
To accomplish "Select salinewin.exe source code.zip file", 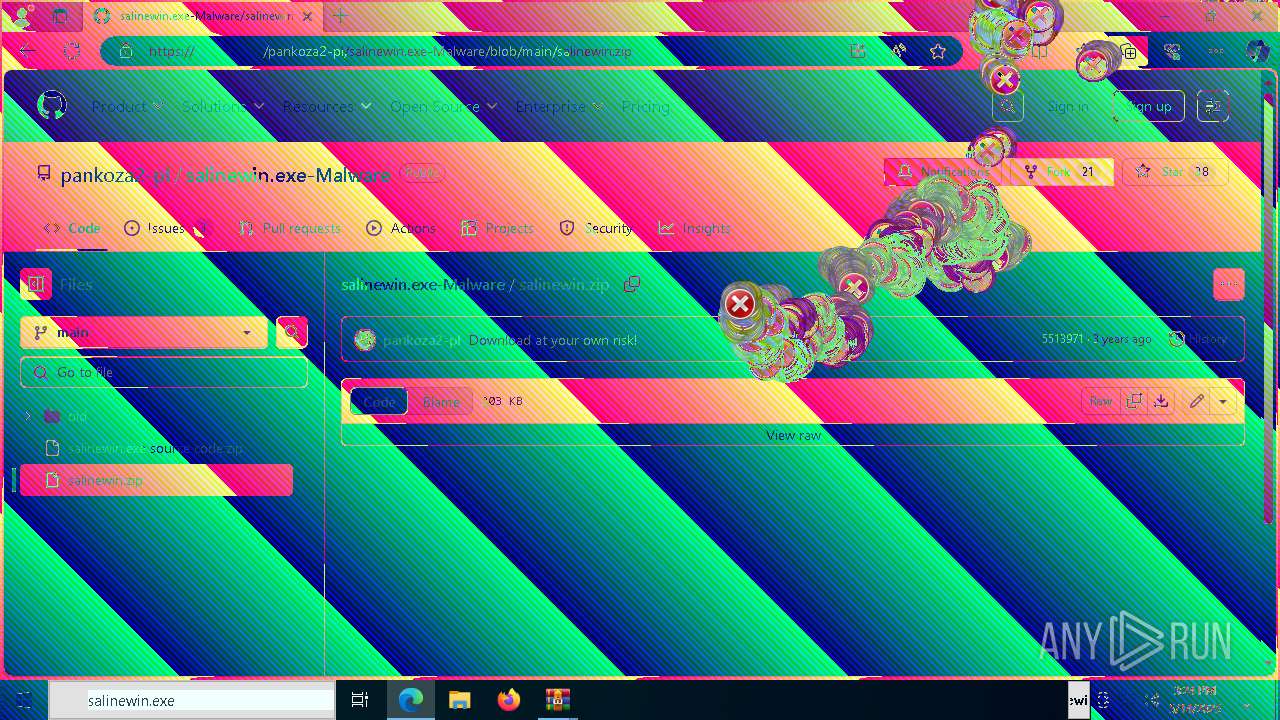I will [x=156, y=448].
